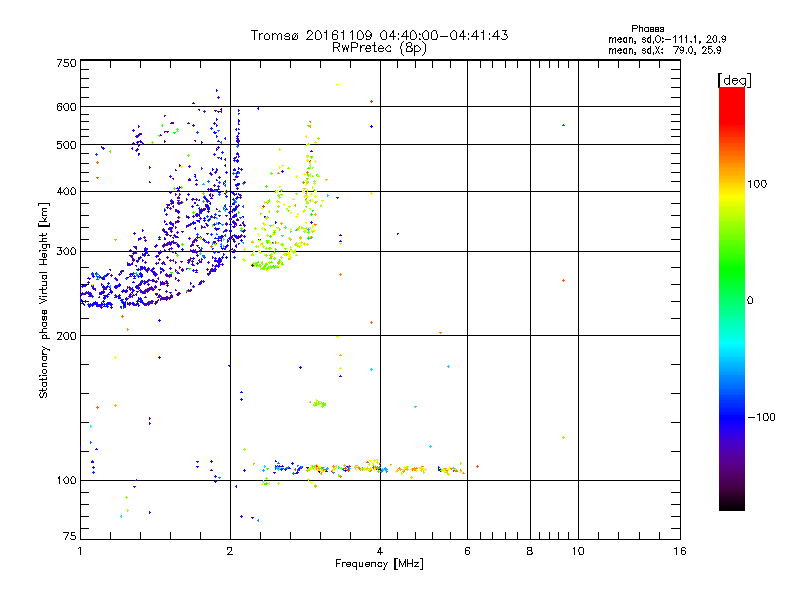The width and height of the screenshot is (800, 600).
Task: Click the "750" tick label on height axis
Action: (66, 63)
